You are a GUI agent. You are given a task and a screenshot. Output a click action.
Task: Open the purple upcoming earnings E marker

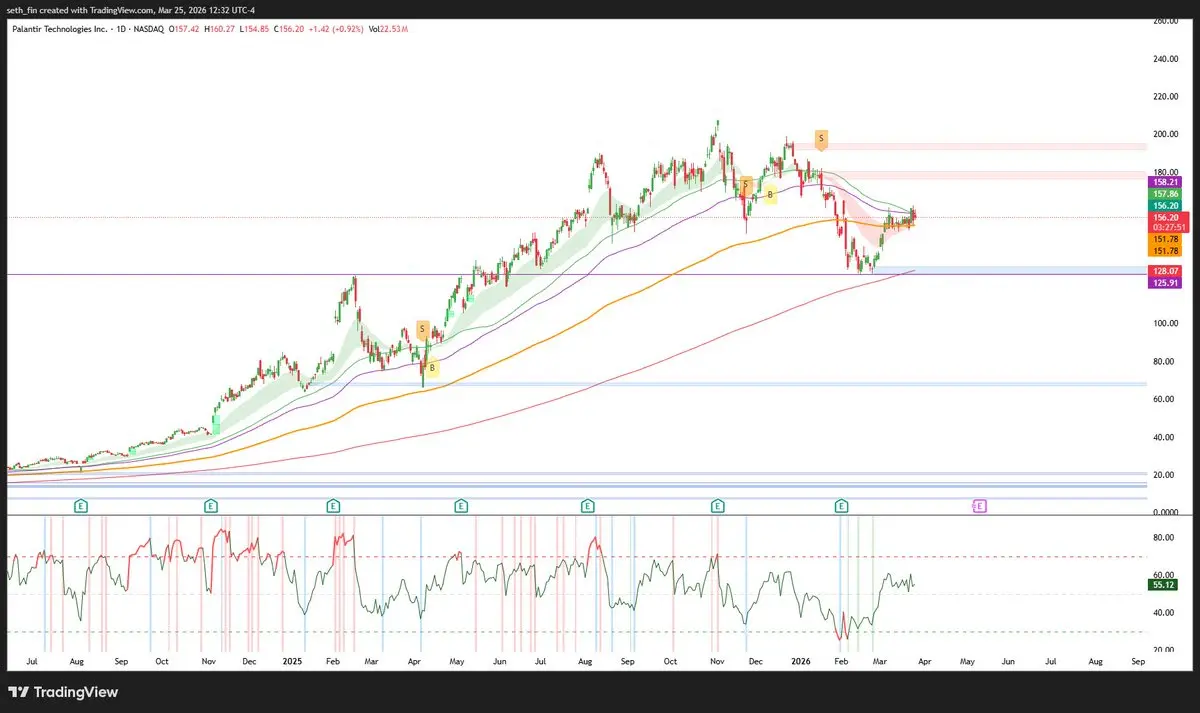(980, 507)
